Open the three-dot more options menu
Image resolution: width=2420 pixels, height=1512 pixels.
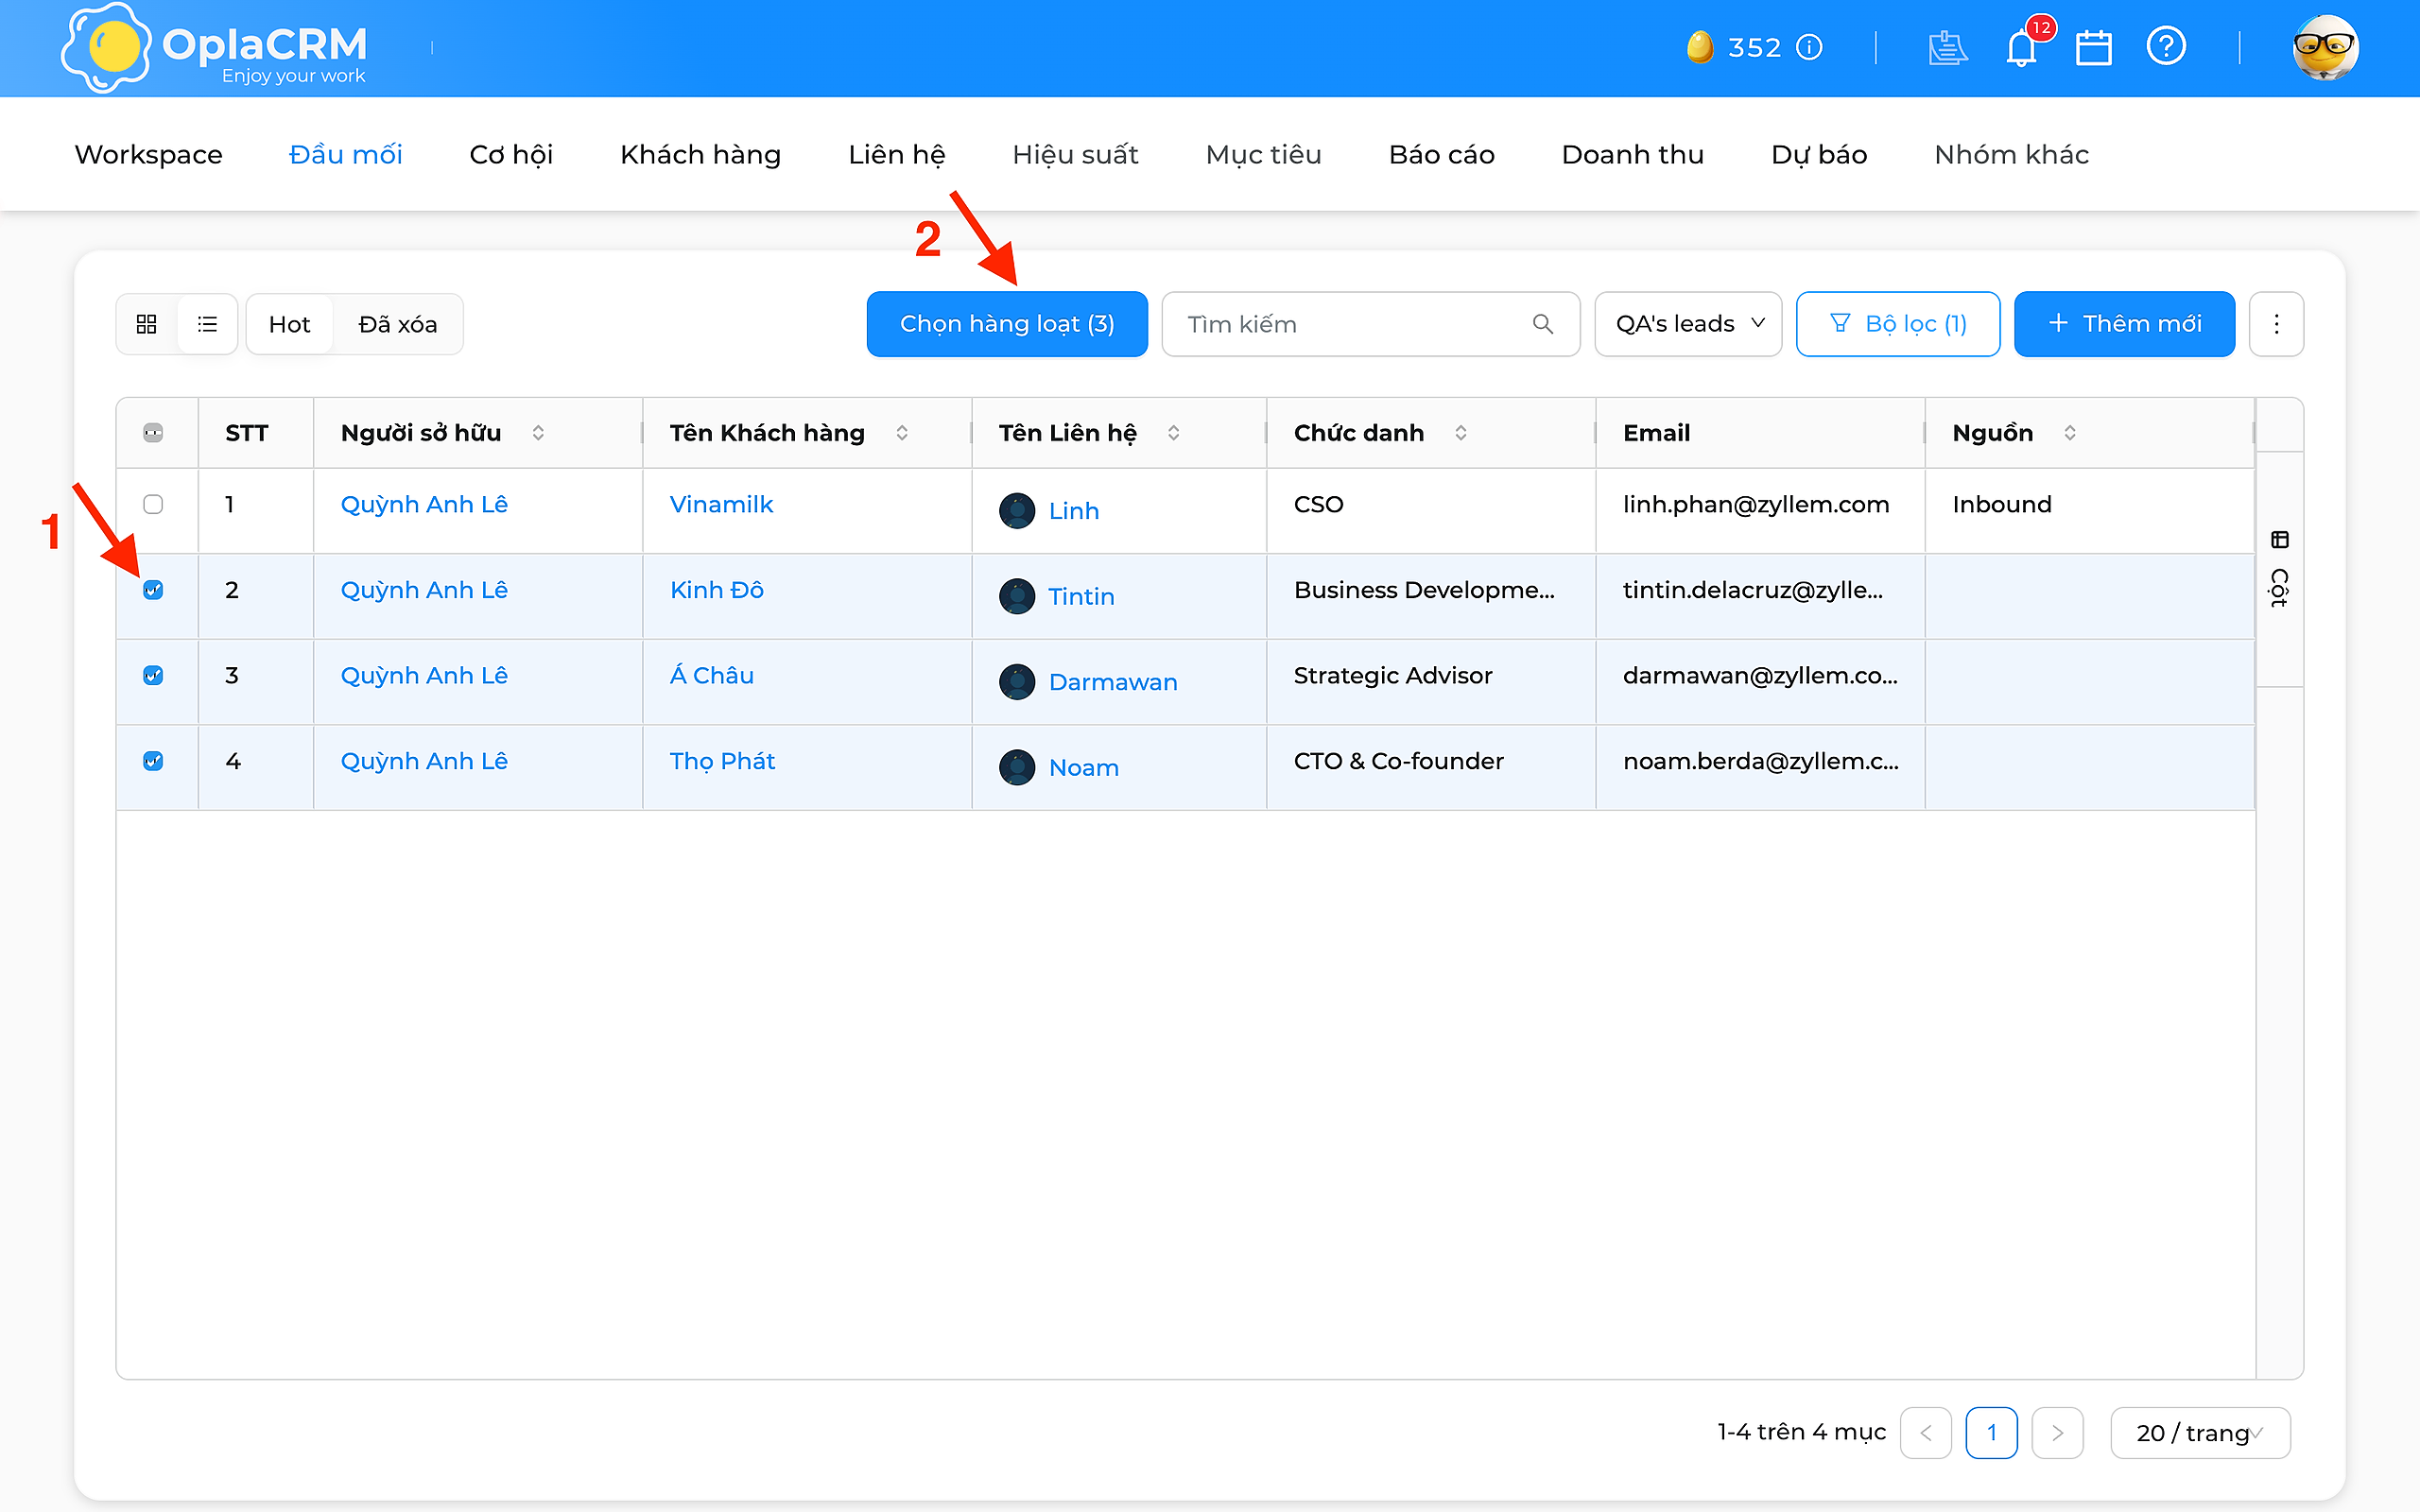coord(2276,324)
